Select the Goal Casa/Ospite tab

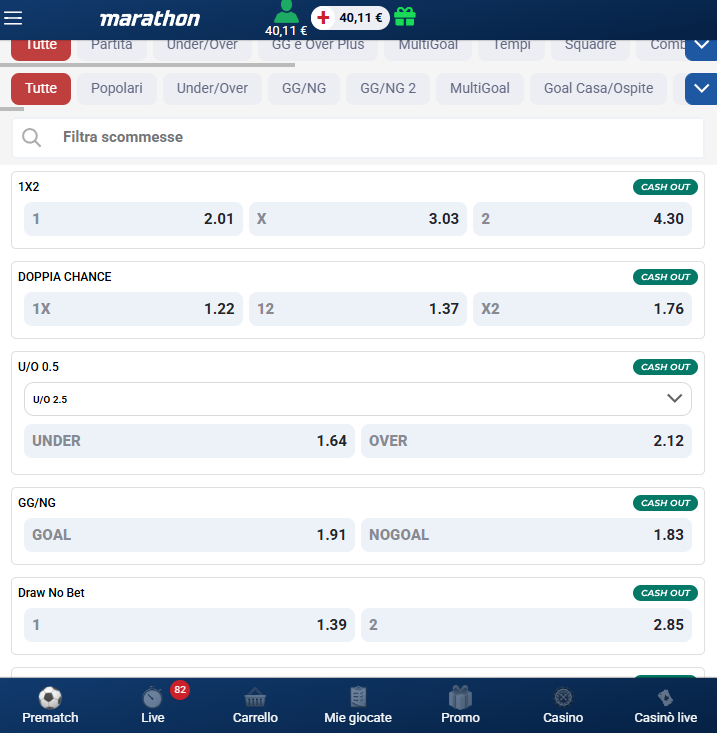tap(598, 88)
